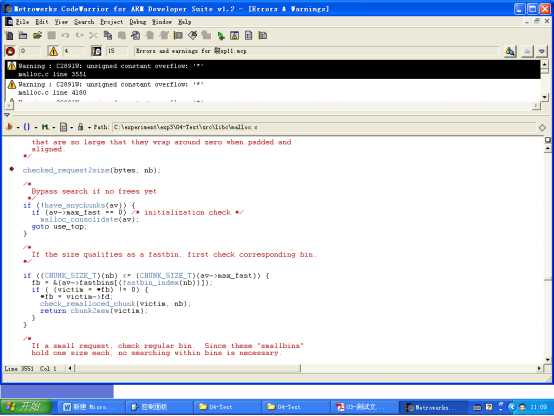The image size is (554, 416).
Task: Click the system tray clock
Action: pos(538,407)
